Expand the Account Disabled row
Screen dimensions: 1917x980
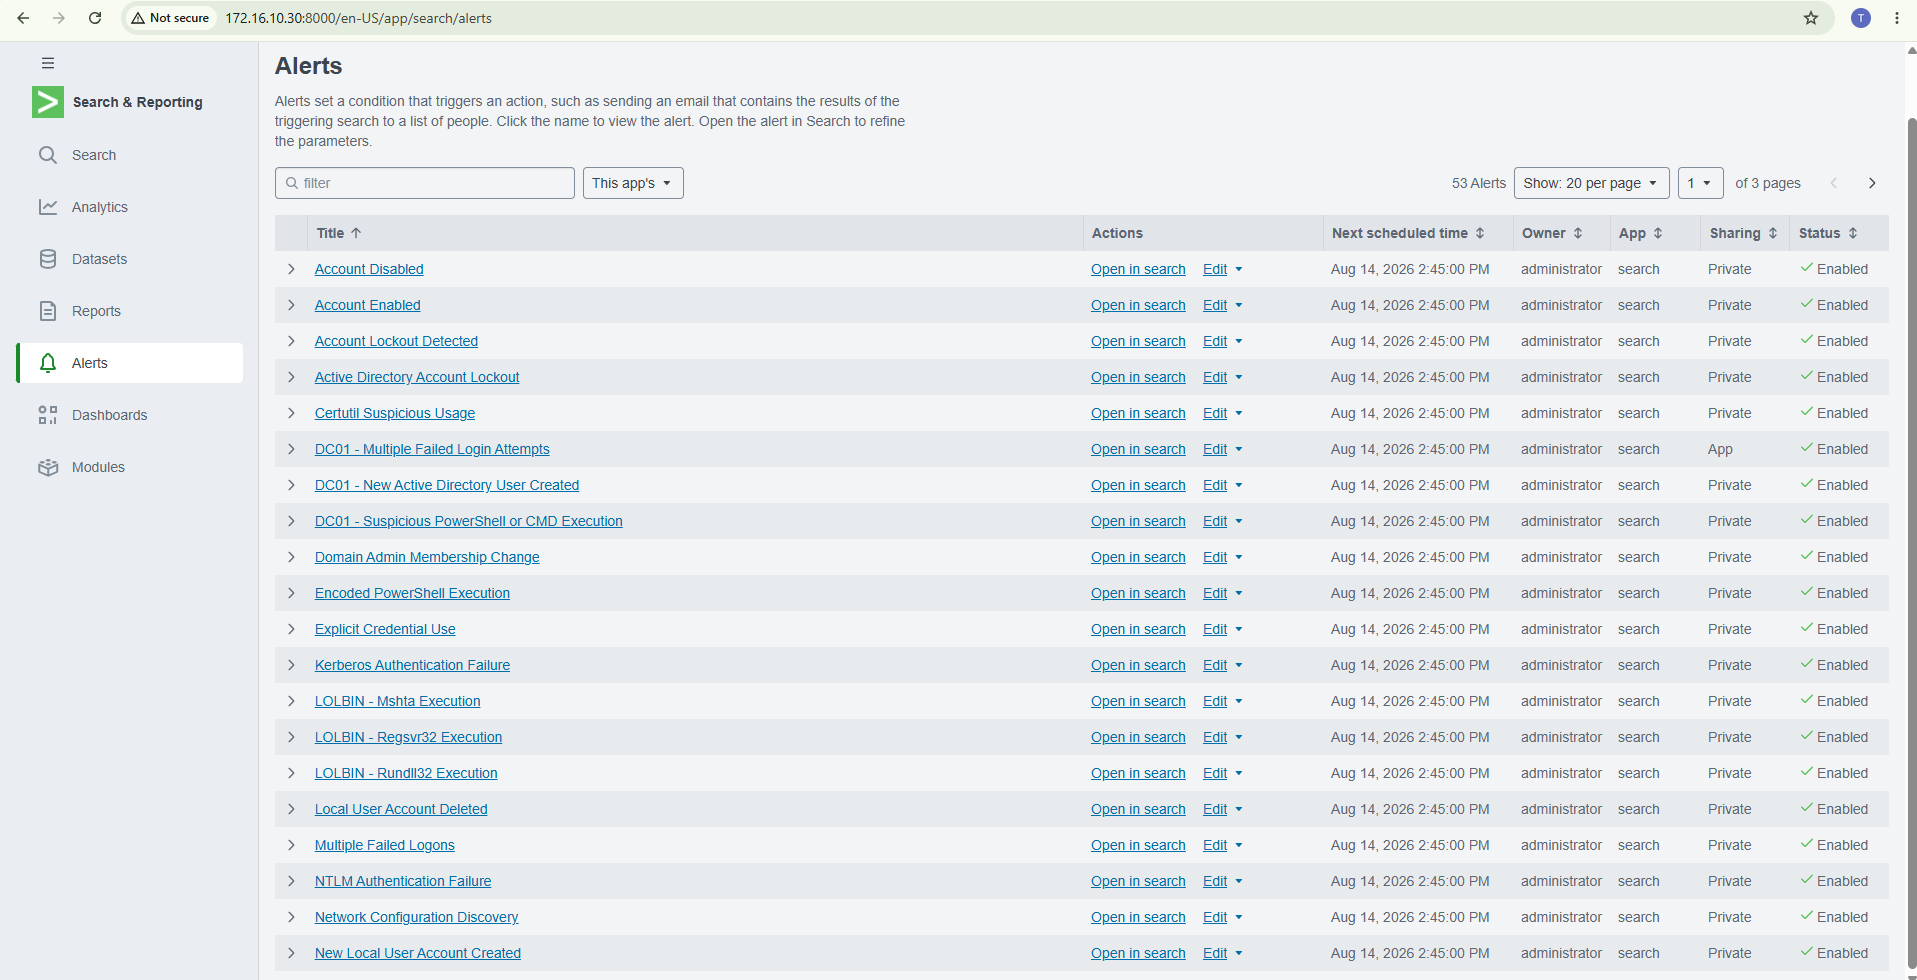click(291, 269)
